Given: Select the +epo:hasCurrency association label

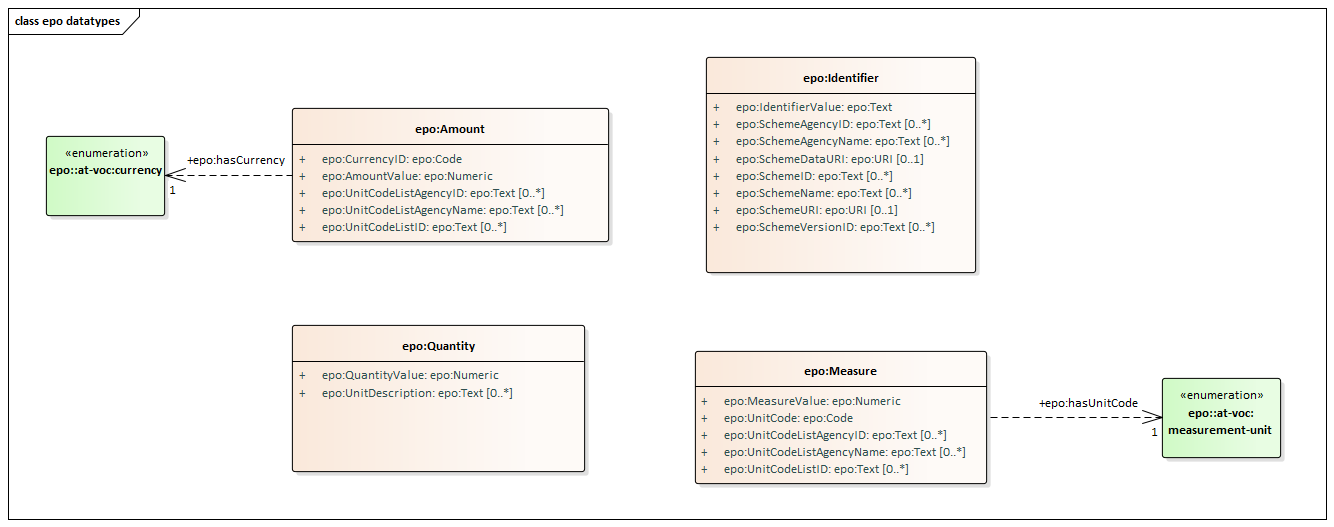Looking at the screenshot, I should point(236,160).
